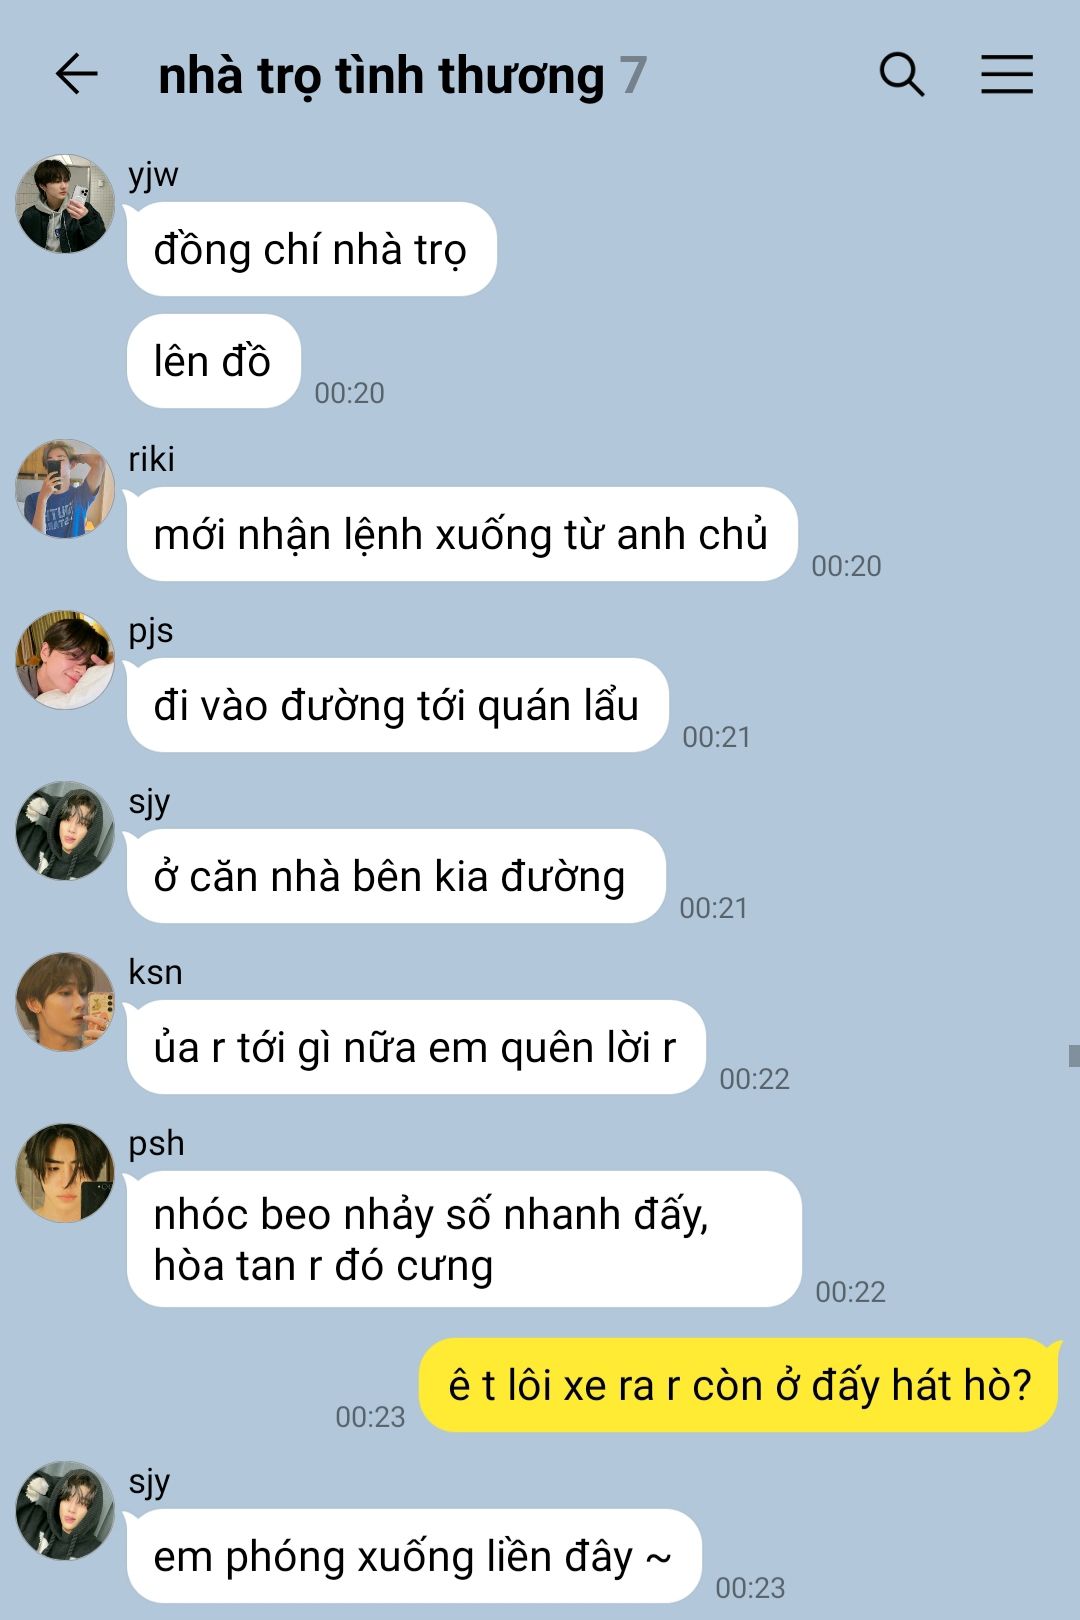Image resolution: width=1080 pixels, height=1620 pixels.
Task: Open the chat title nhà trọ tình thương
Action: pos(381,76)
